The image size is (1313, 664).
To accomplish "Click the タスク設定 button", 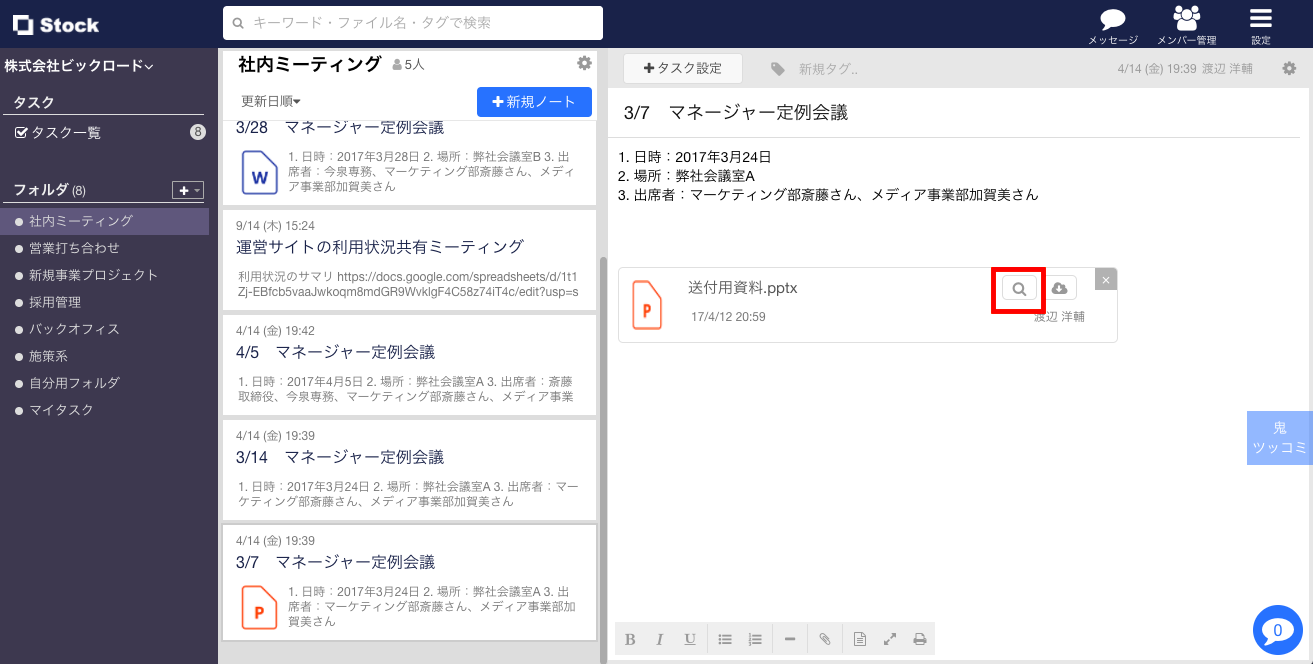I will [683, 67].
